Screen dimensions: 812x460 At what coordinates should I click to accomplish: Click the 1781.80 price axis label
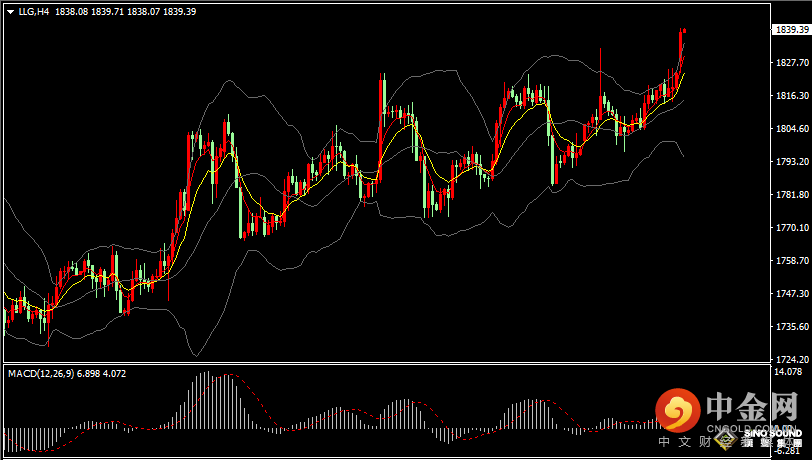[790, 195]
